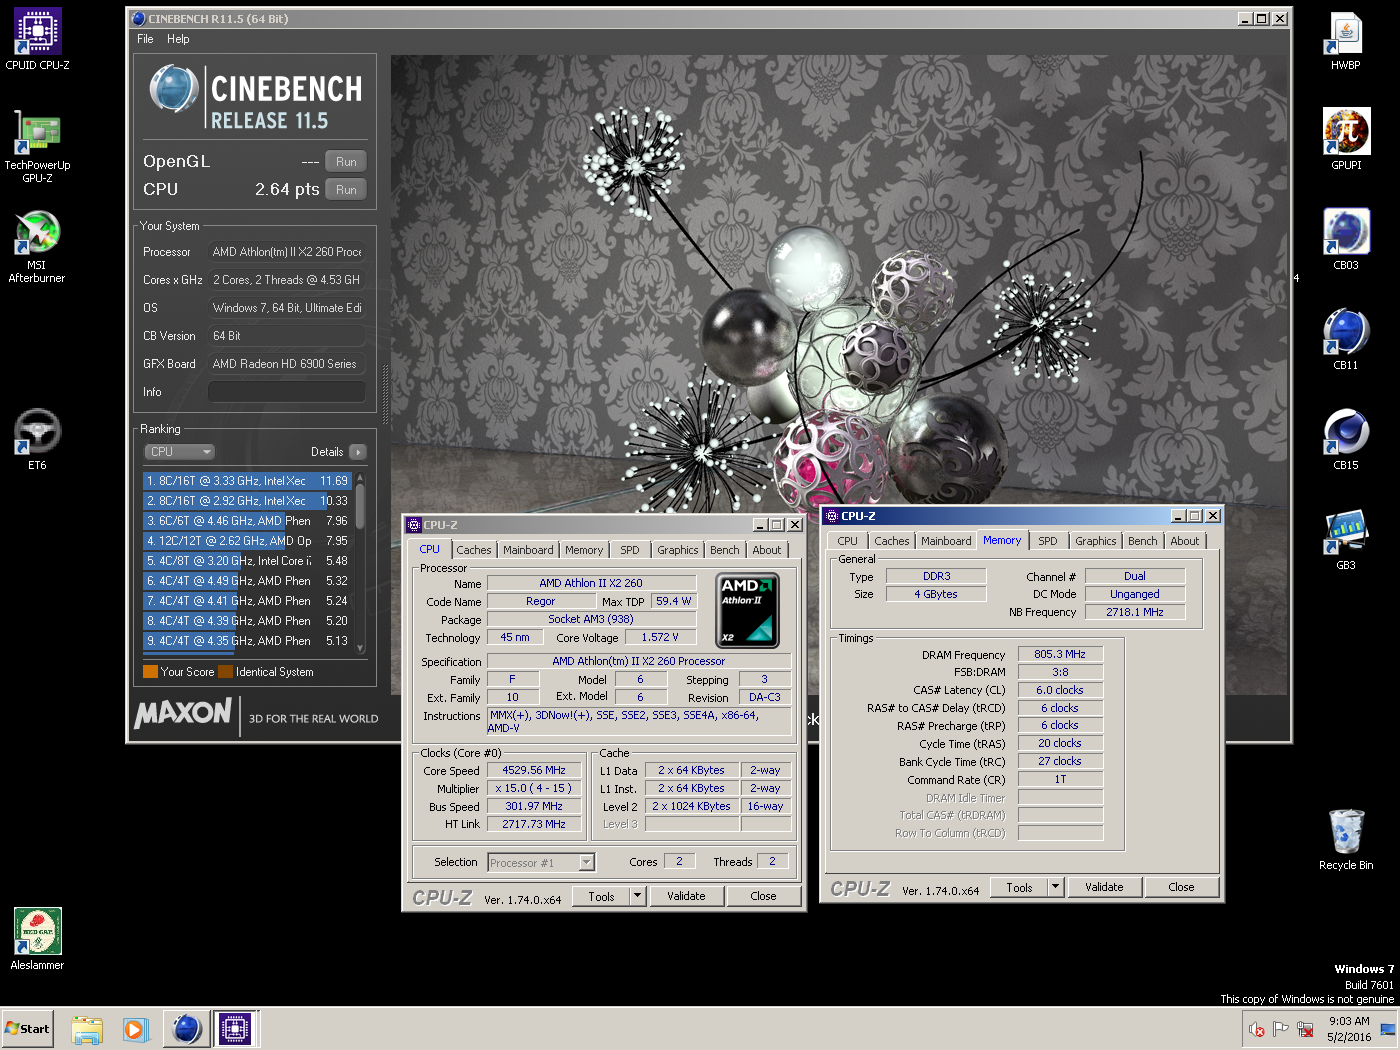Click the Action Center flag tray icon
Viewport: 1400px width, 1050px height.
(x=1281, y=1029)
